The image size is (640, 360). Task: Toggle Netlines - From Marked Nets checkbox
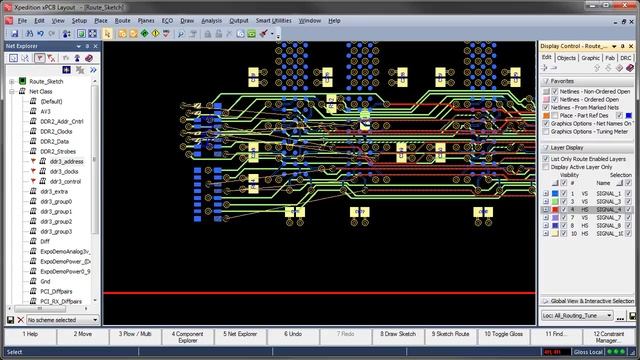(x=546, y=107)
